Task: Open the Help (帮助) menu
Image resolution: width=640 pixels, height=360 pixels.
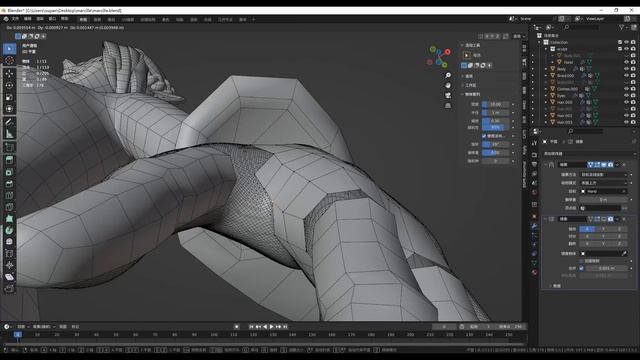Action: click(x=64, y=19)
